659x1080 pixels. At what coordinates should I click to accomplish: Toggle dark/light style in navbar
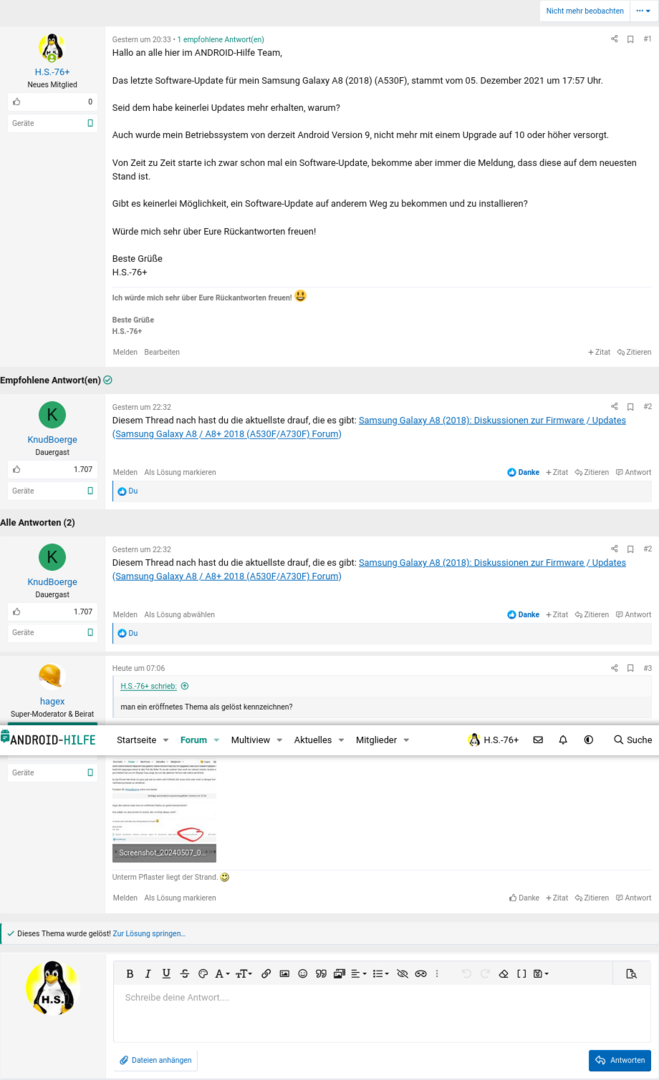[588, 740]
